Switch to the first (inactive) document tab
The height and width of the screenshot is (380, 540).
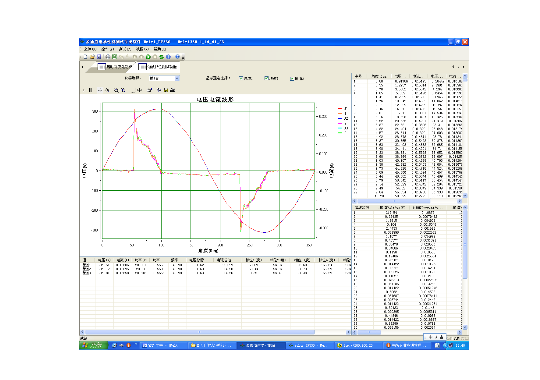tap(115, 66)
